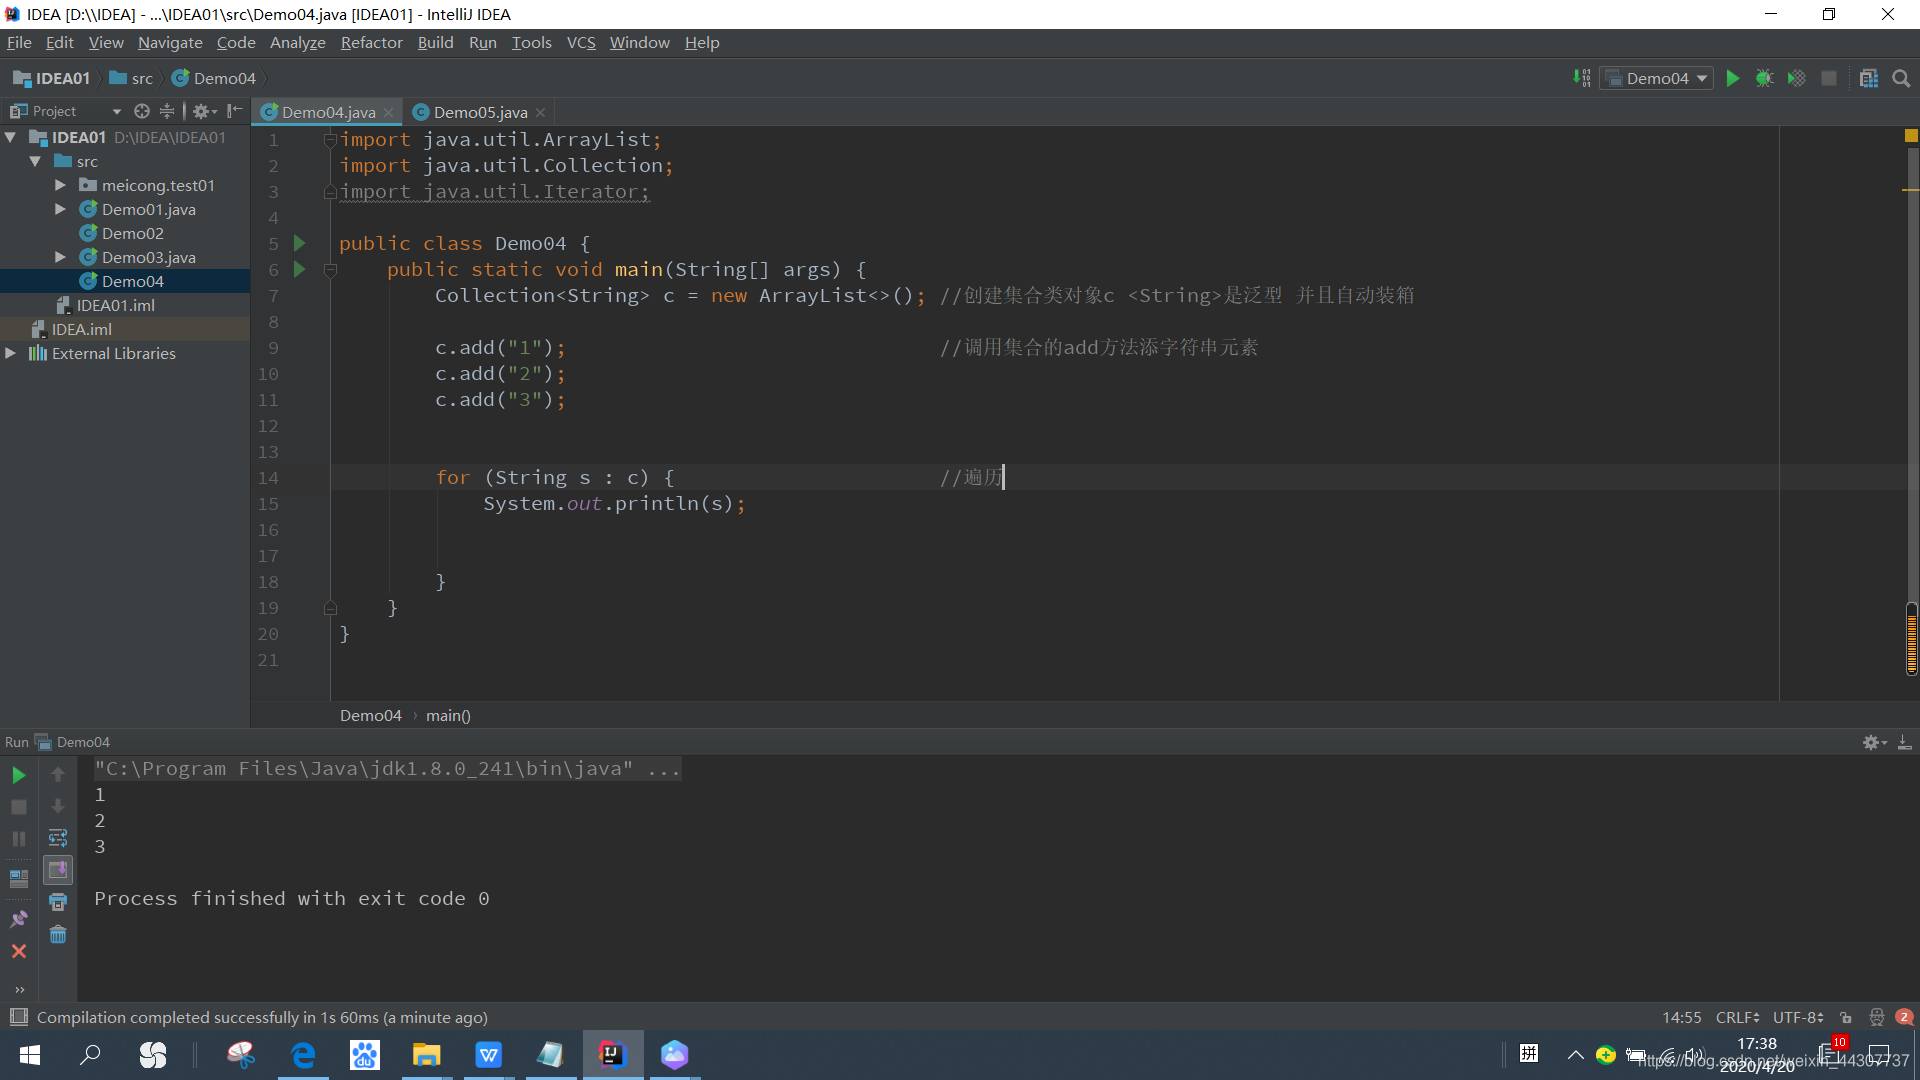Show more Run panel actions chevron

[19, 990]
